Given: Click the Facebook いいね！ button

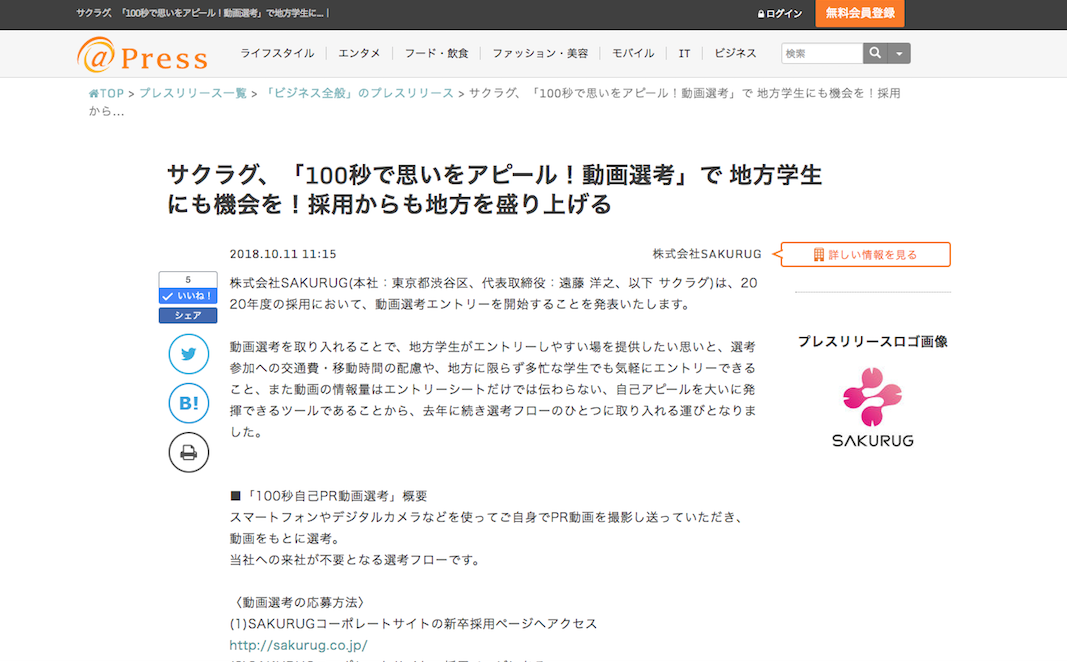Looking at the screenshot, I should pyautogui.click(x=188, y=296).
